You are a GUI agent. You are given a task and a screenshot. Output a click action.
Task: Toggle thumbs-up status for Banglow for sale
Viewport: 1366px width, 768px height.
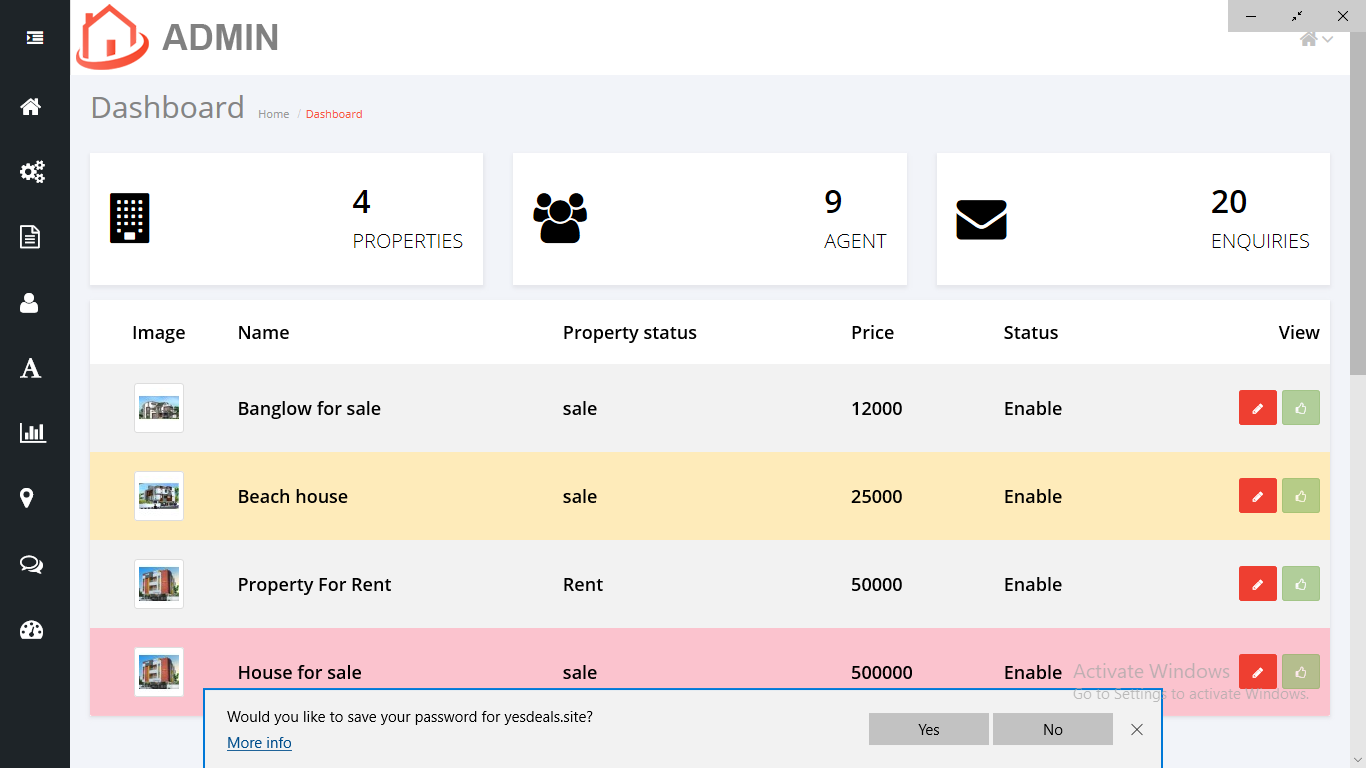tap(1300, 408)
